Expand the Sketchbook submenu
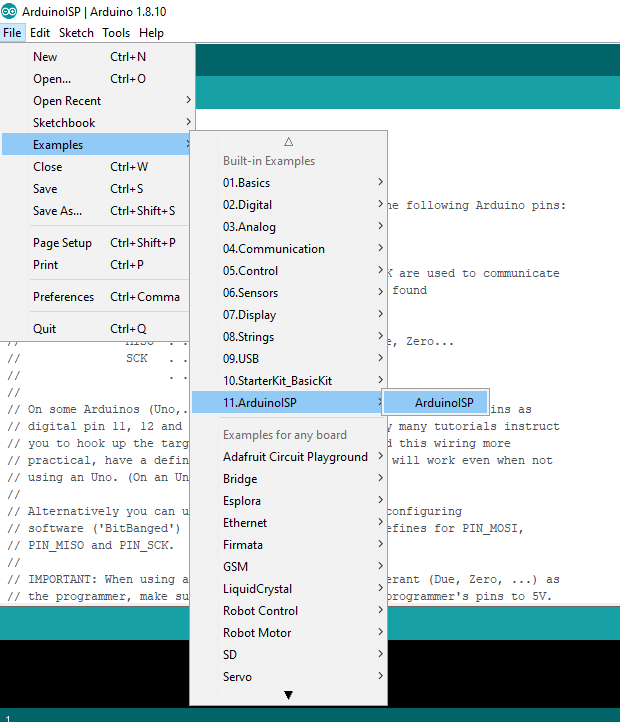620x722 pixels. click(96, 123)
